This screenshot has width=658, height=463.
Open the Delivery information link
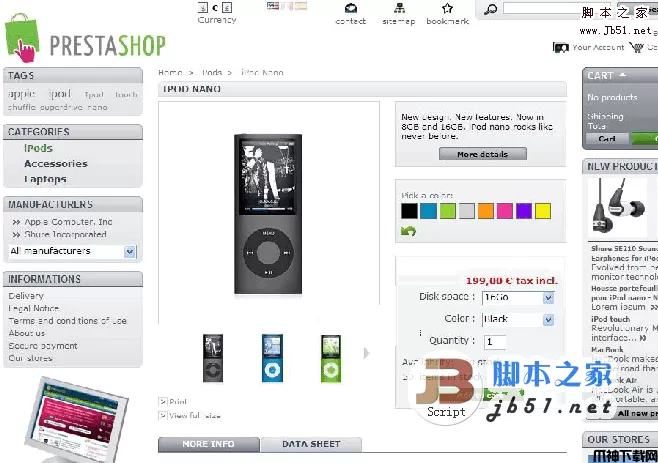pyautogui.click(x=26, y=296)
